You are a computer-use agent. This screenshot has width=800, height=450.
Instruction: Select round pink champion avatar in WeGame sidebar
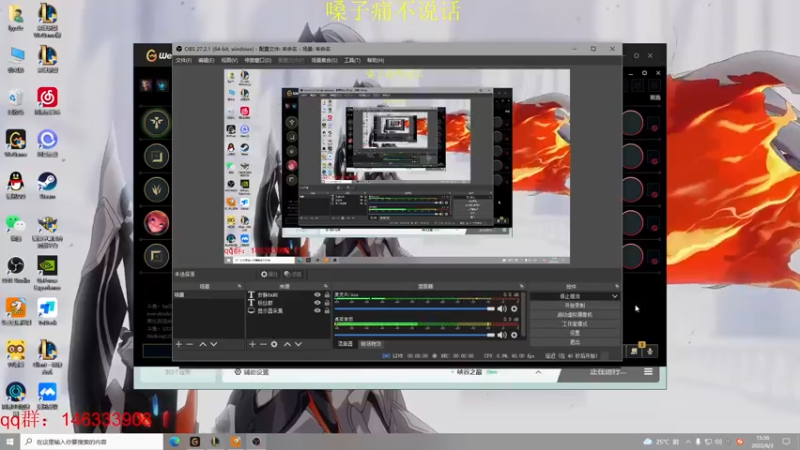156,222
